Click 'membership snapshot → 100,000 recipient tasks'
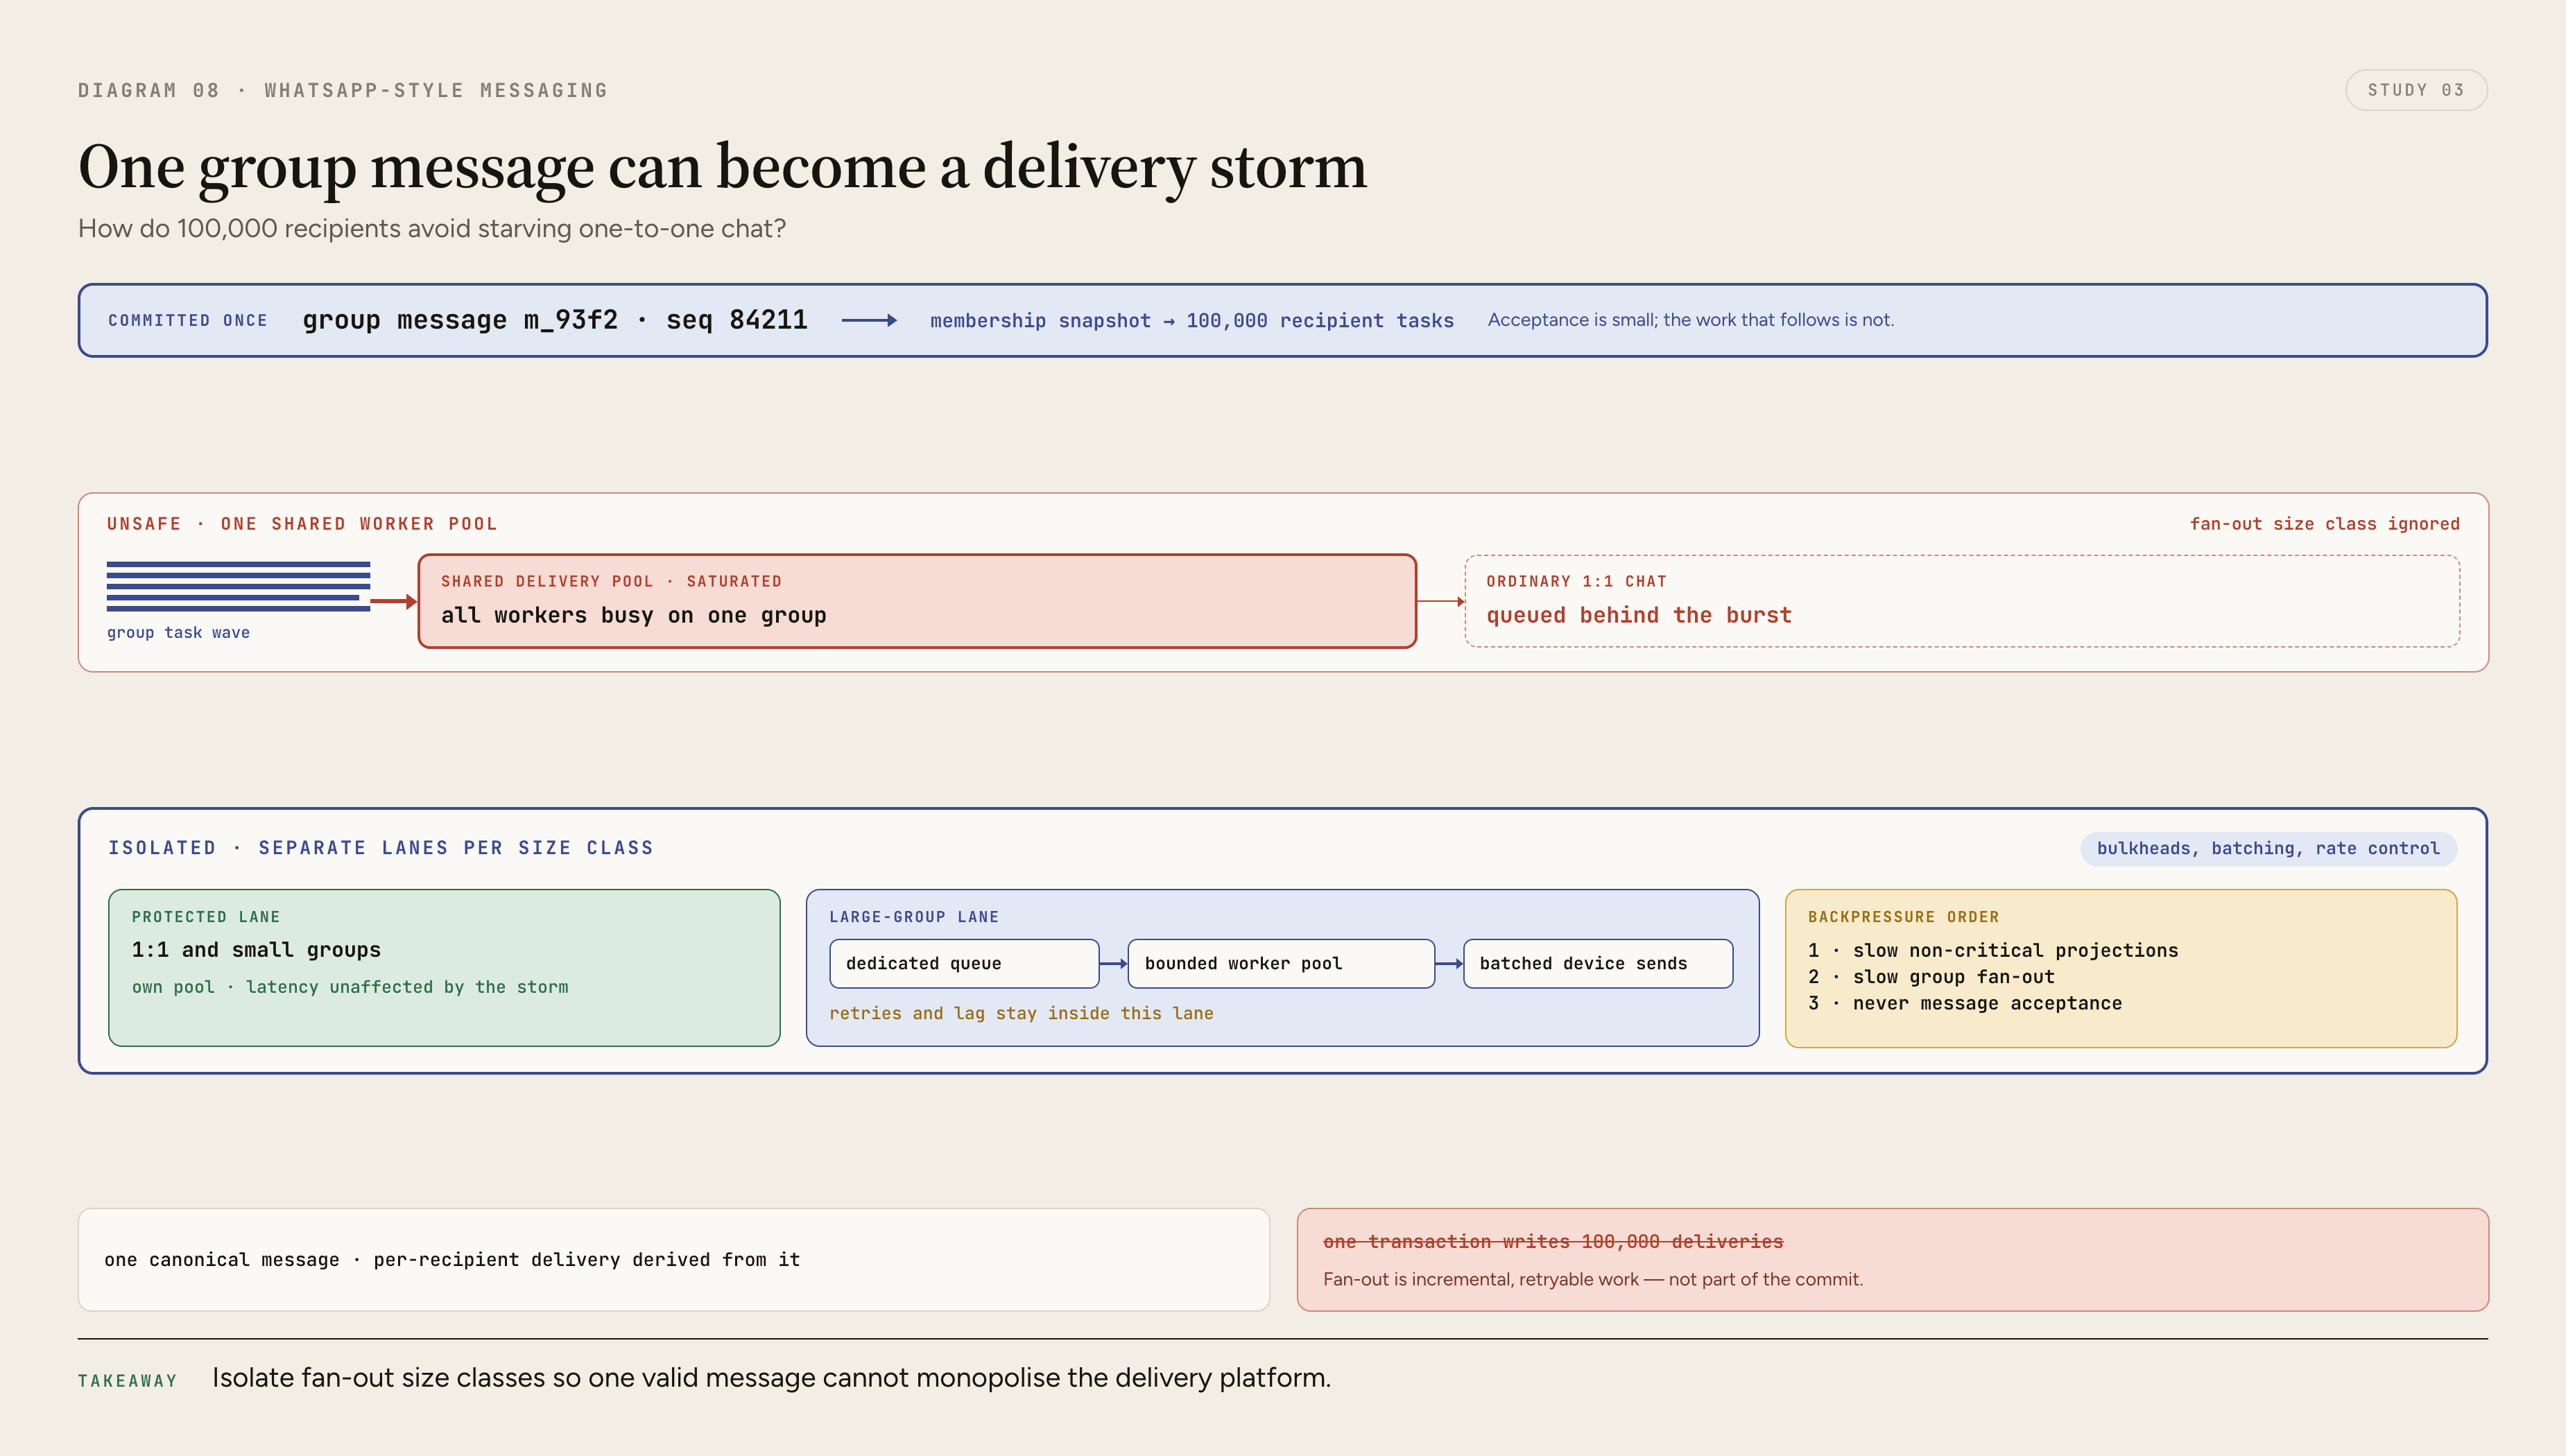Viewport: 2566px width, 1456px height. point(1192,321)
